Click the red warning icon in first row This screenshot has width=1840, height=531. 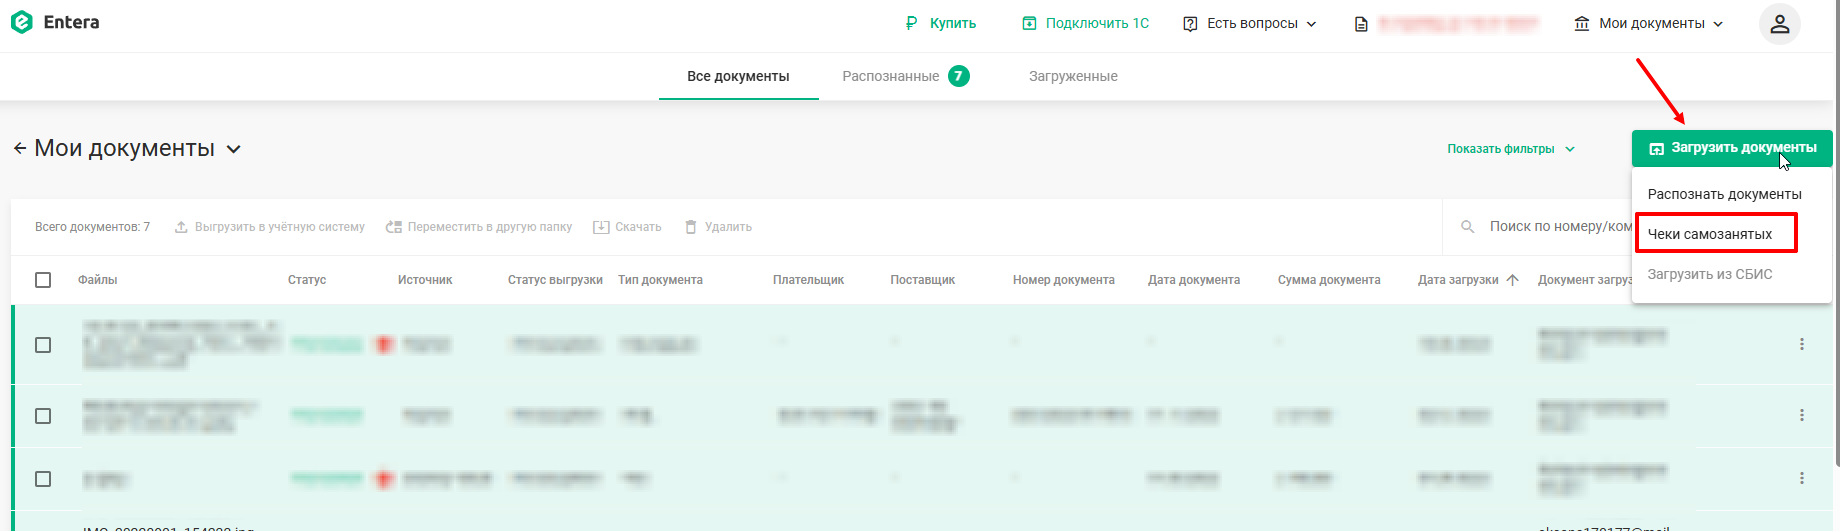click(x=383, y=344)
